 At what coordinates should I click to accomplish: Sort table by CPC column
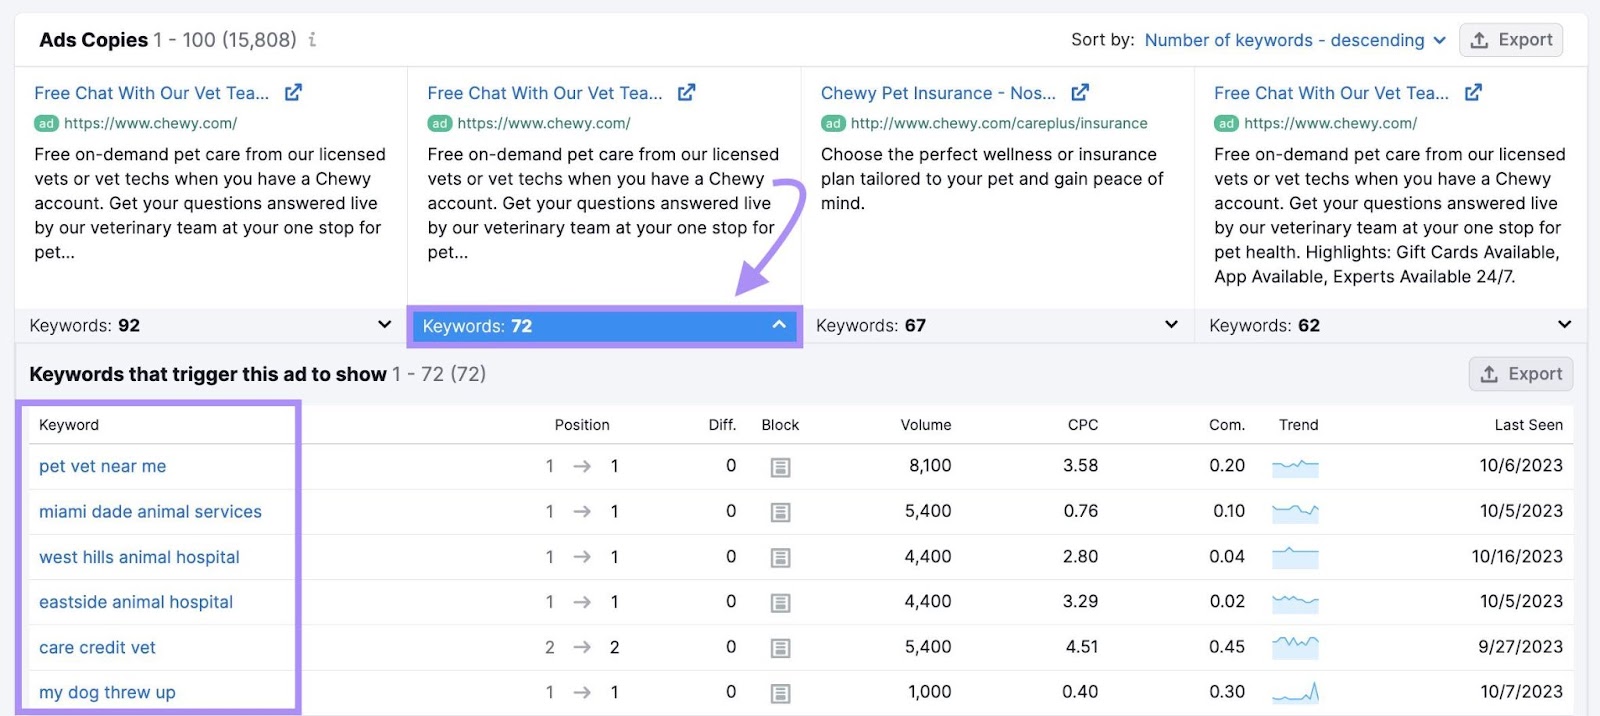(1083, 425)
